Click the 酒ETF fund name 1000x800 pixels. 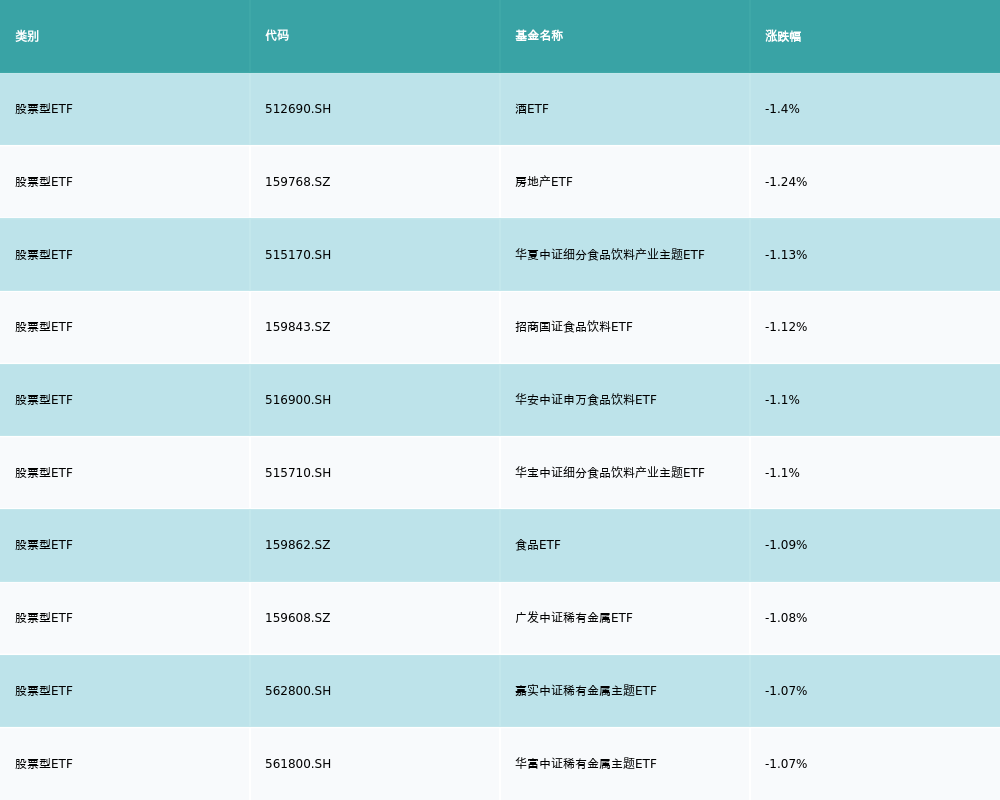[x=532, y=109]
